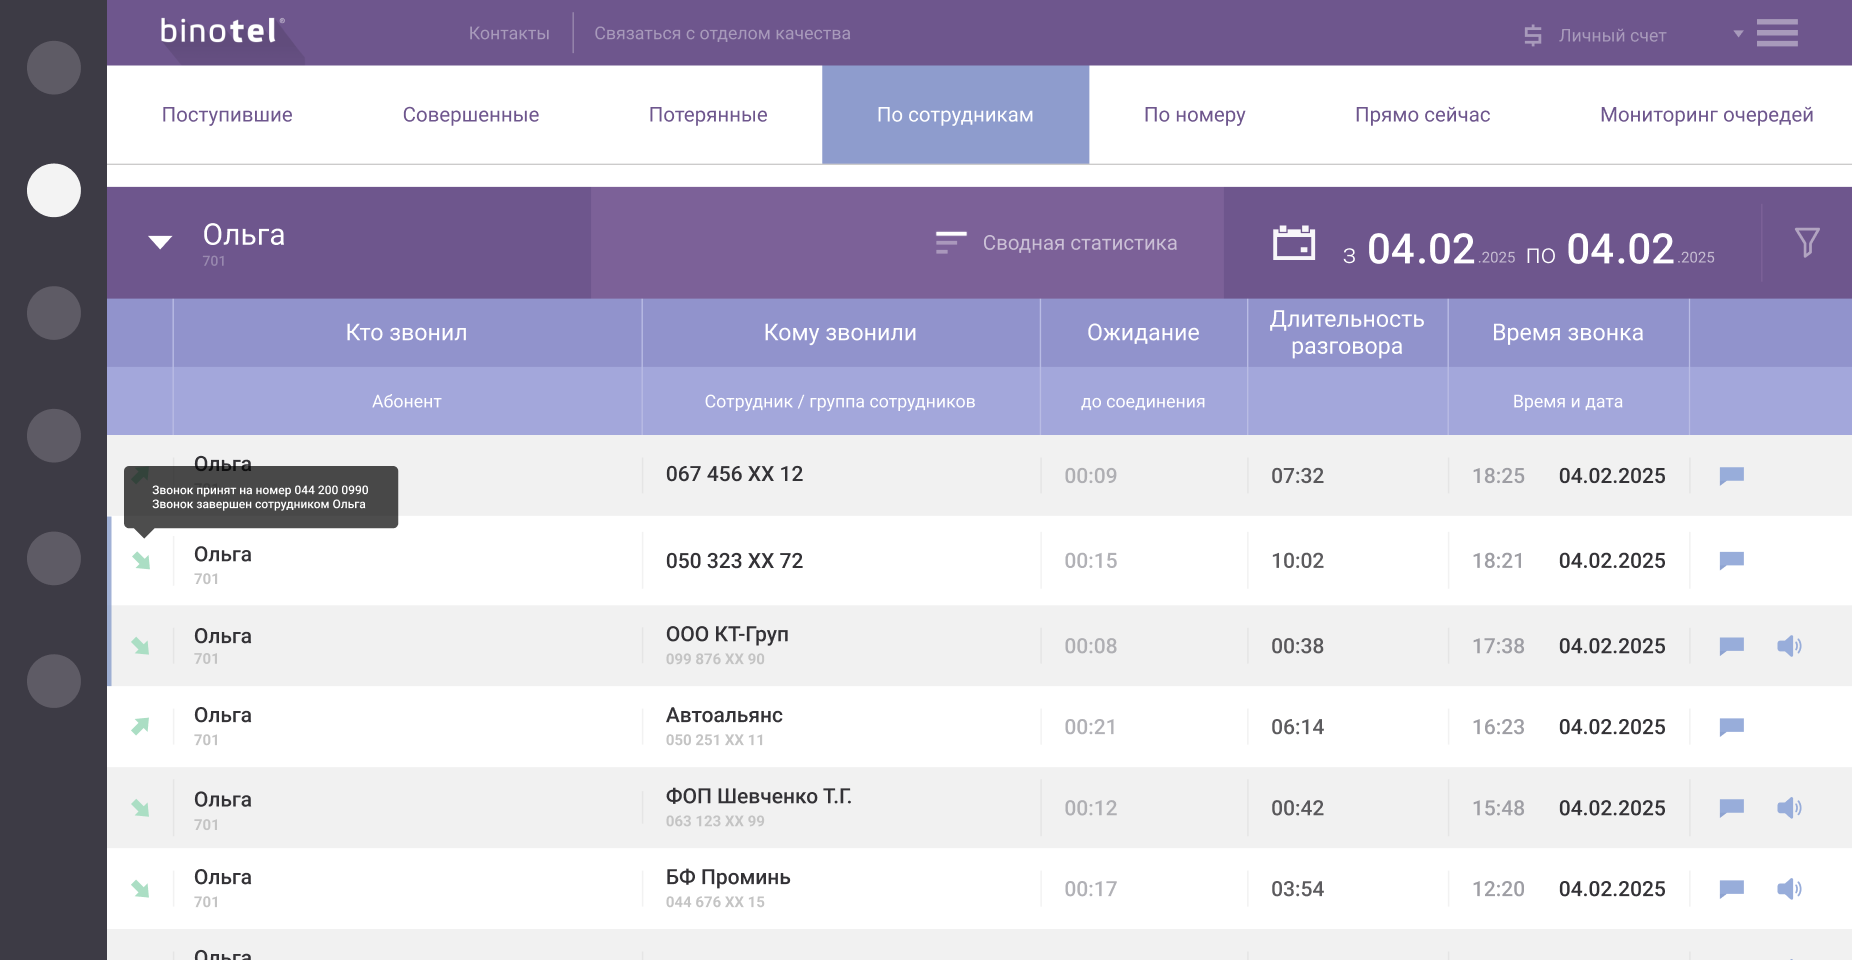Click phone number 067 456 XX 12

(x=734, y=474)
